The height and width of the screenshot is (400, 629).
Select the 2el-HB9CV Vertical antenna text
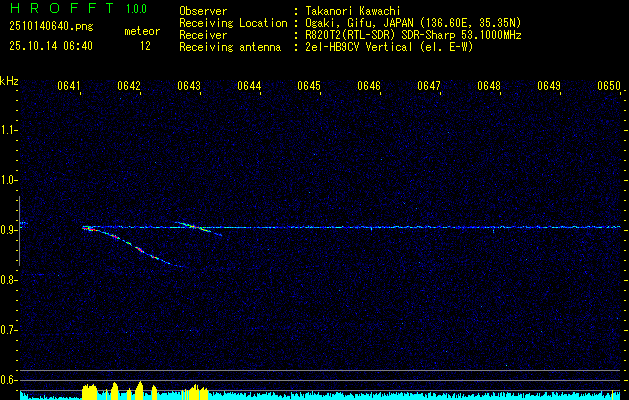(389, 46)
